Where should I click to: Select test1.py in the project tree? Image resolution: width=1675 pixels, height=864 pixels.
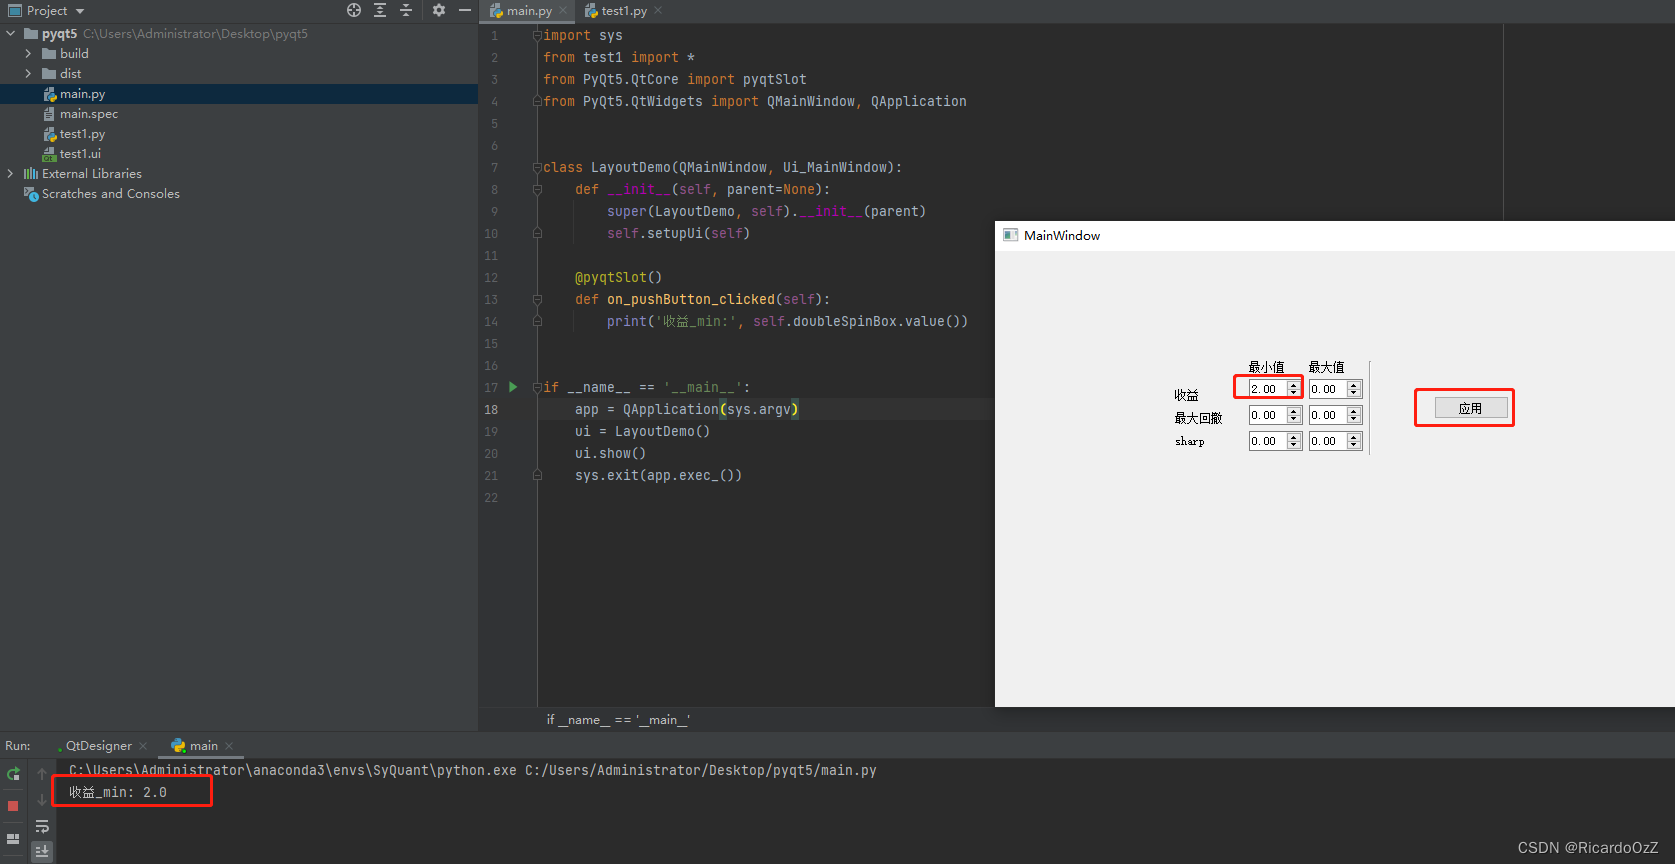tap(239, 134)
